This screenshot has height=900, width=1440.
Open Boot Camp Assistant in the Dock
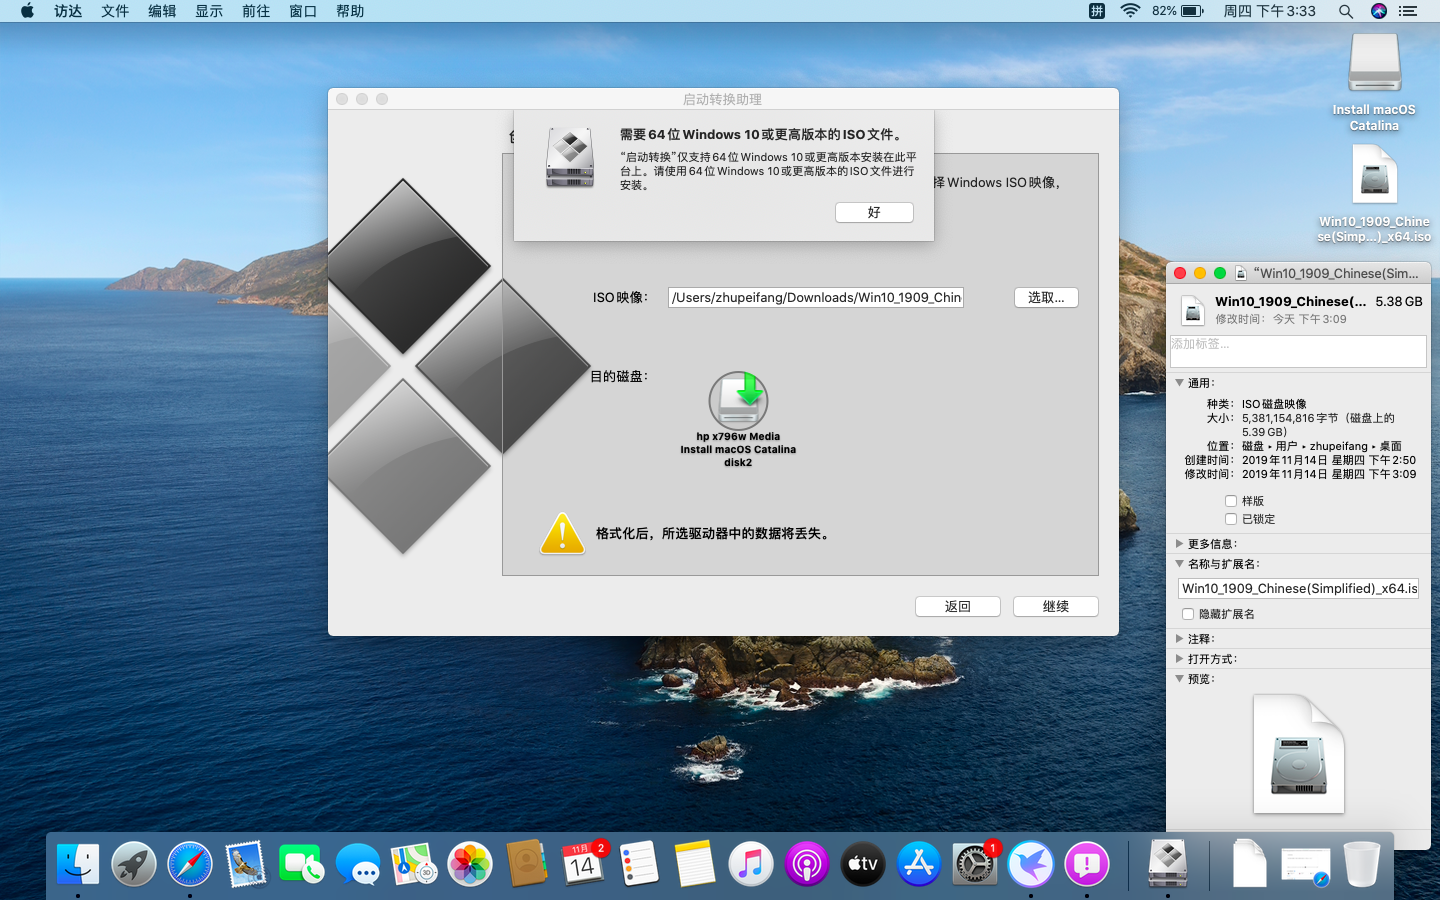point(1167,864)
